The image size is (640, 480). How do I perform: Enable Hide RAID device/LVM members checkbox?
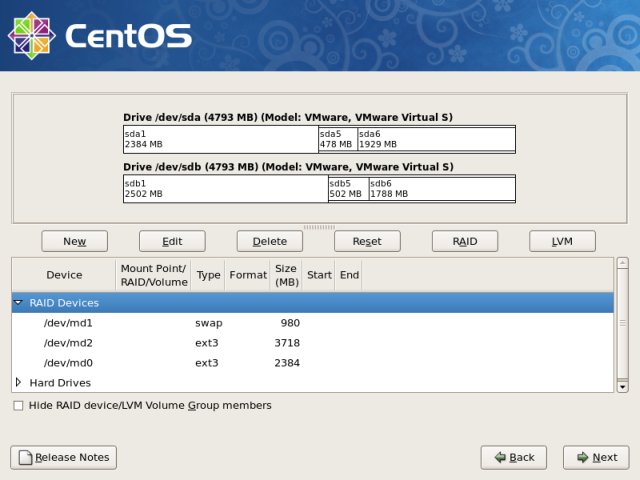[x=19, y=406]
